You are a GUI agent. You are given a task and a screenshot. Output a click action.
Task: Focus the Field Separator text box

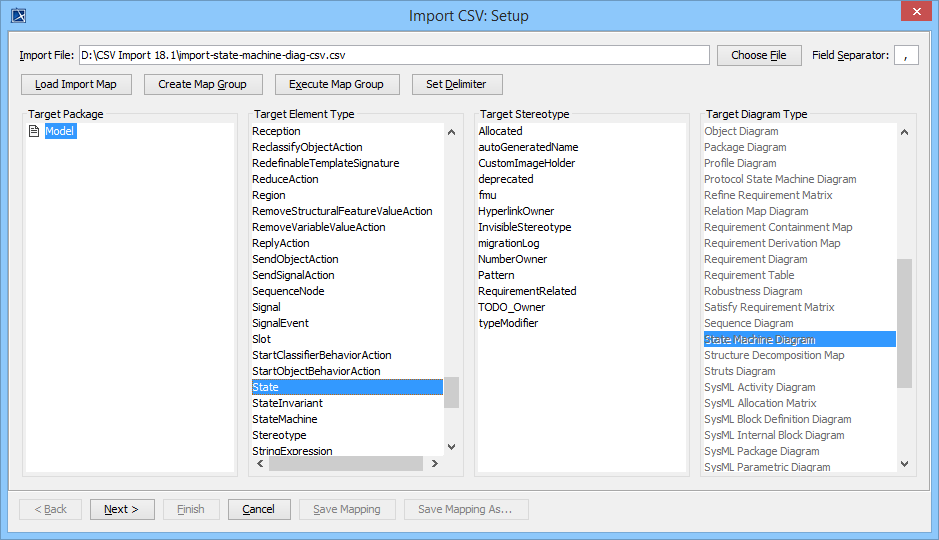906,55
